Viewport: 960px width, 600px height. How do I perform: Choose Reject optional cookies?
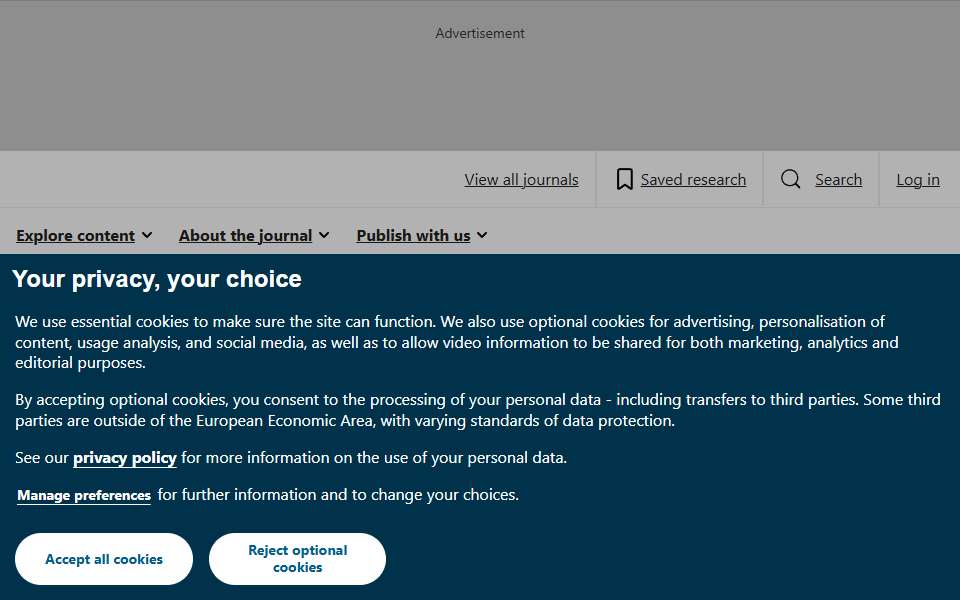click(x=298, y=559)
